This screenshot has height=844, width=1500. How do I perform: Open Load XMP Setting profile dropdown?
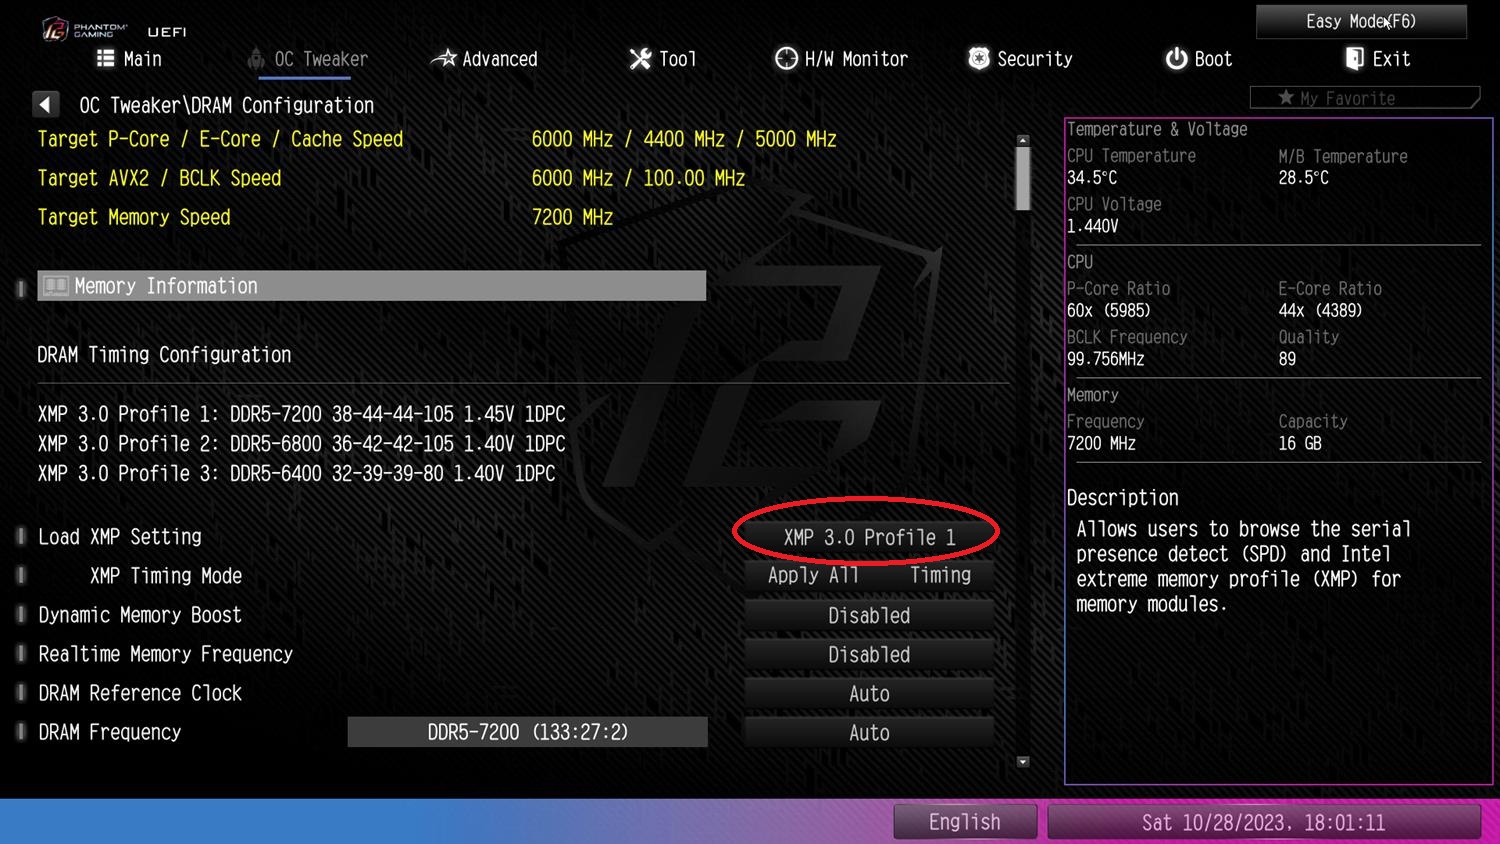point(869,537)
